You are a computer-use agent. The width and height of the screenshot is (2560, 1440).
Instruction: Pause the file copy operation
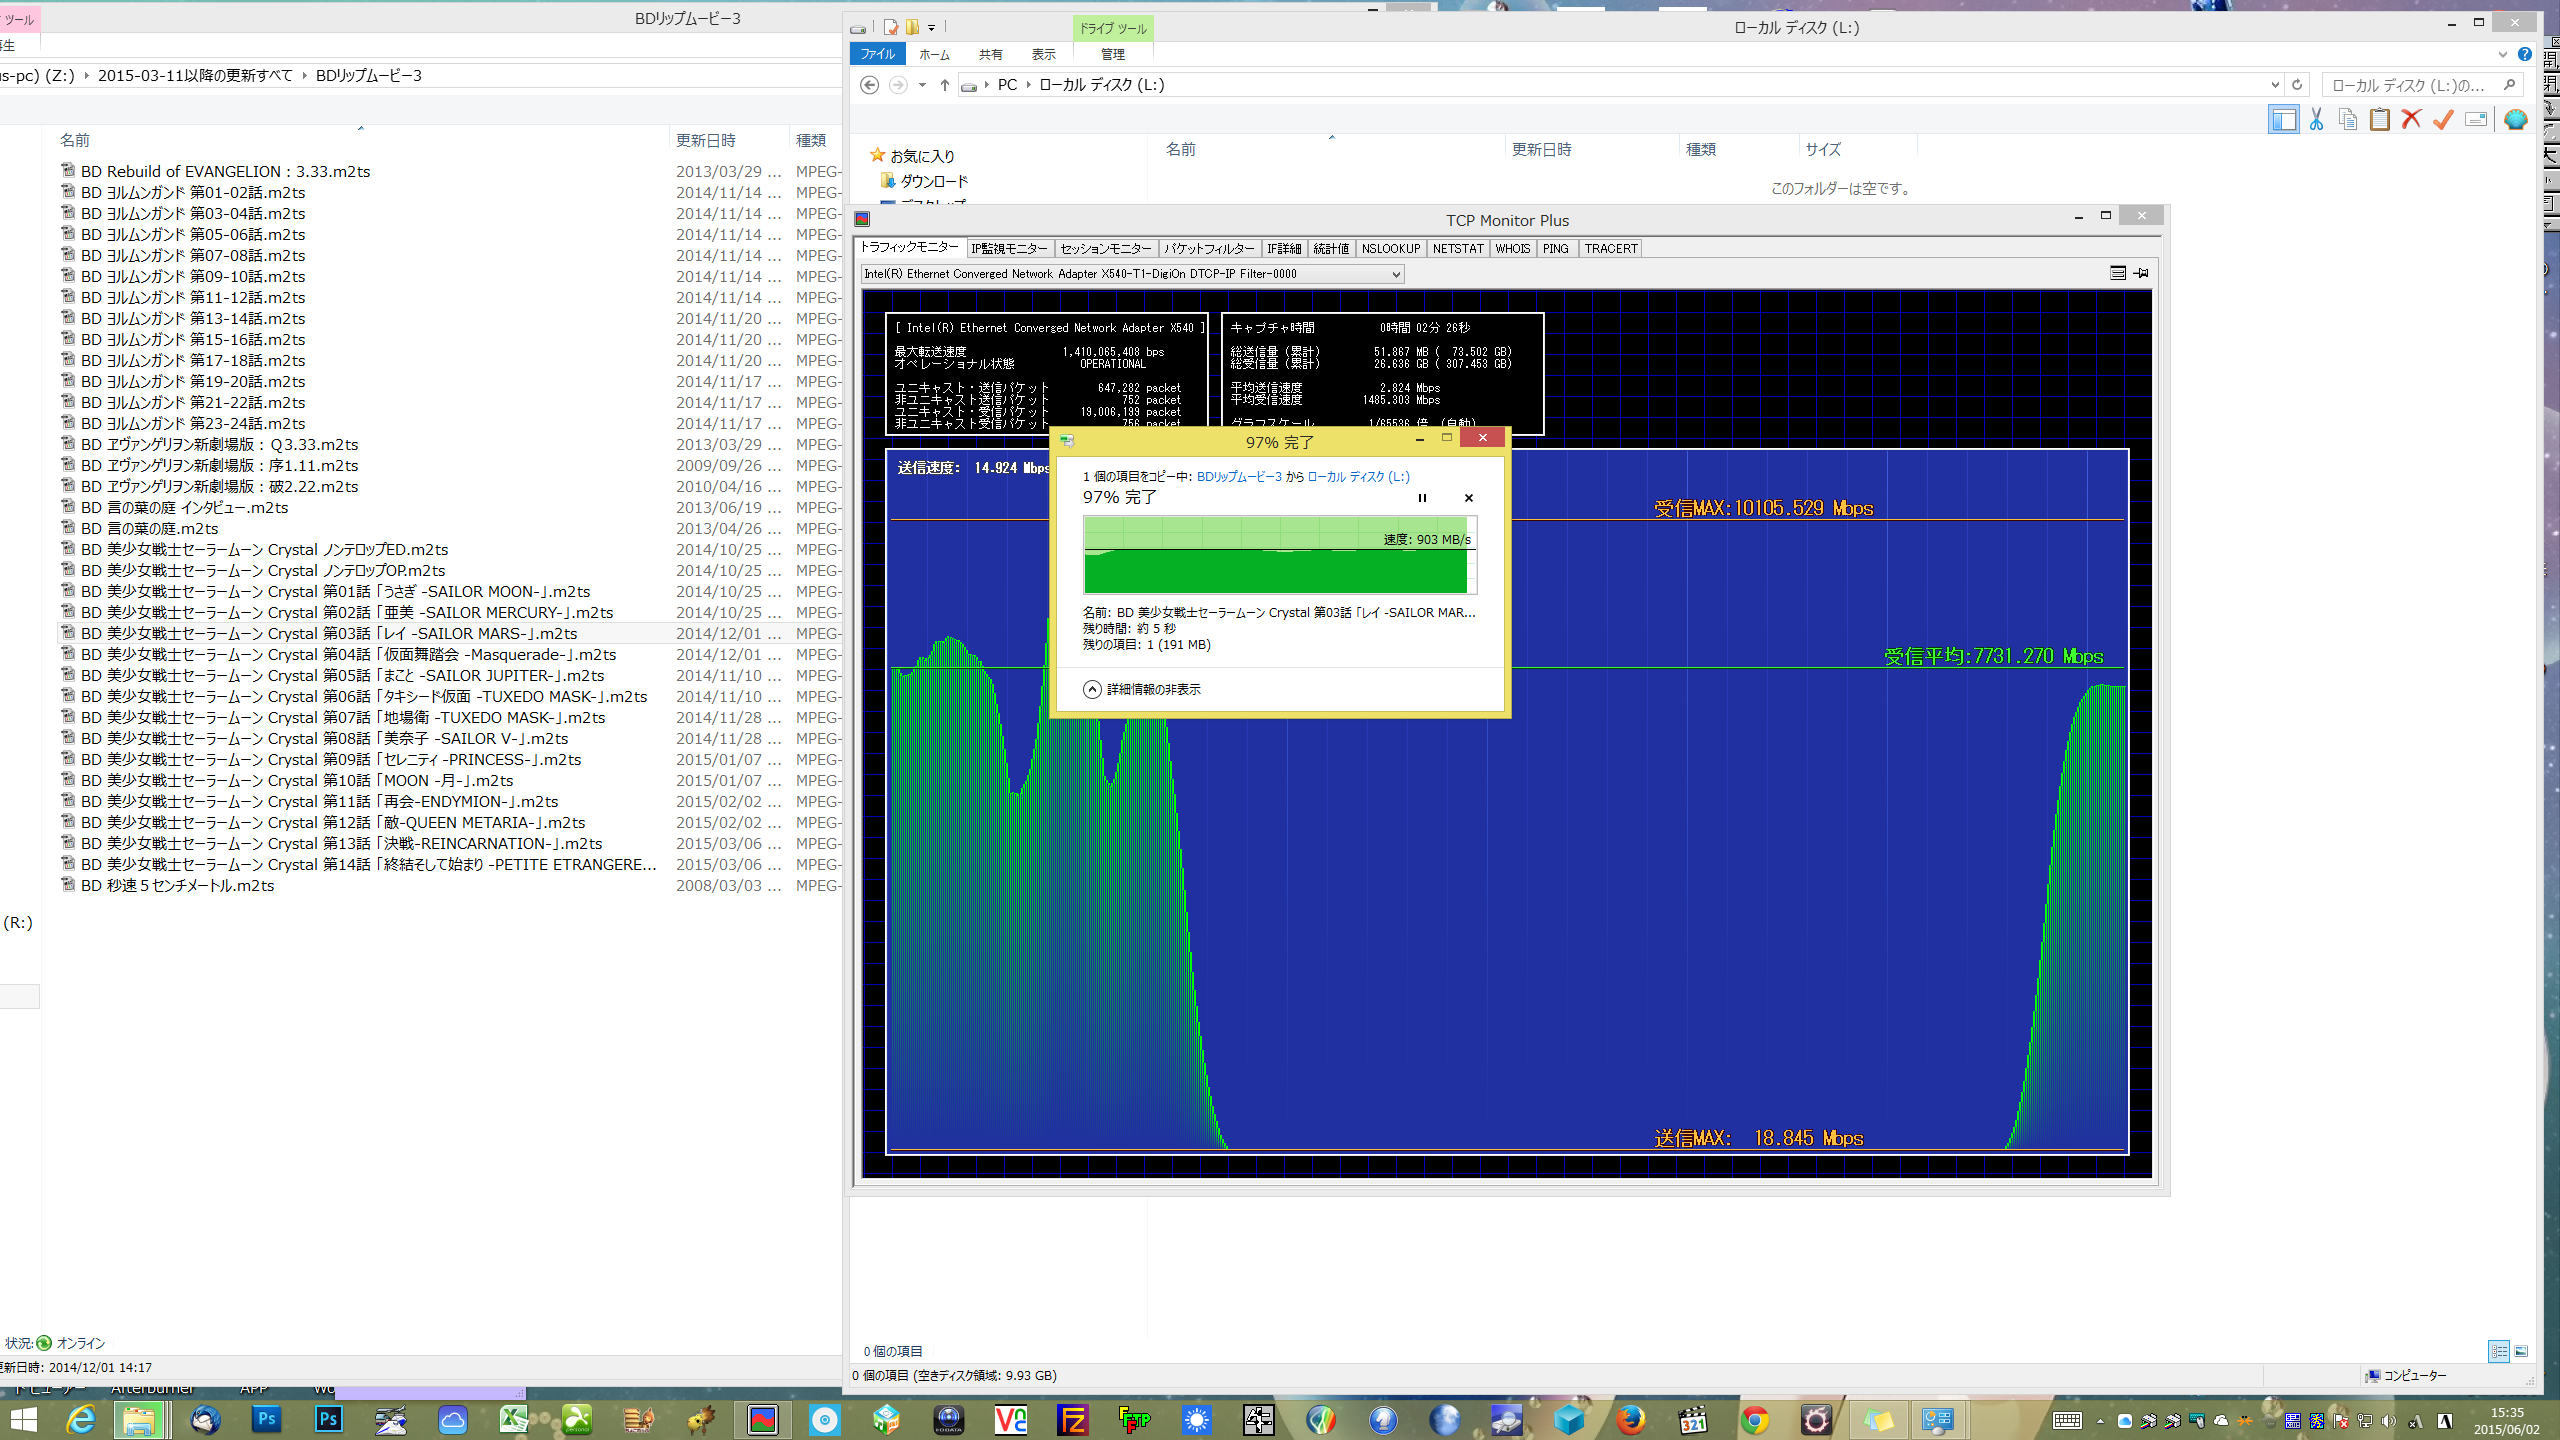pyautogui.click(x=1422, y=498)
